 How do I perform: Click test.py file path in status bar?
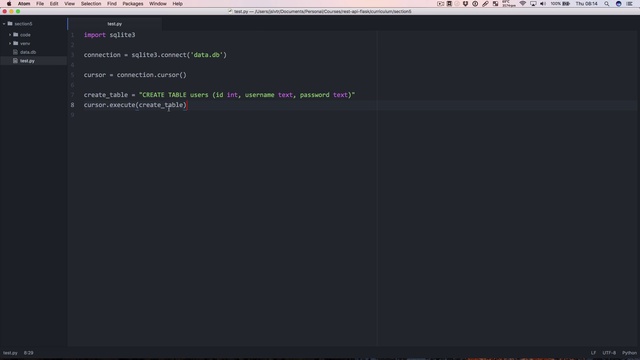click(10, 353)
